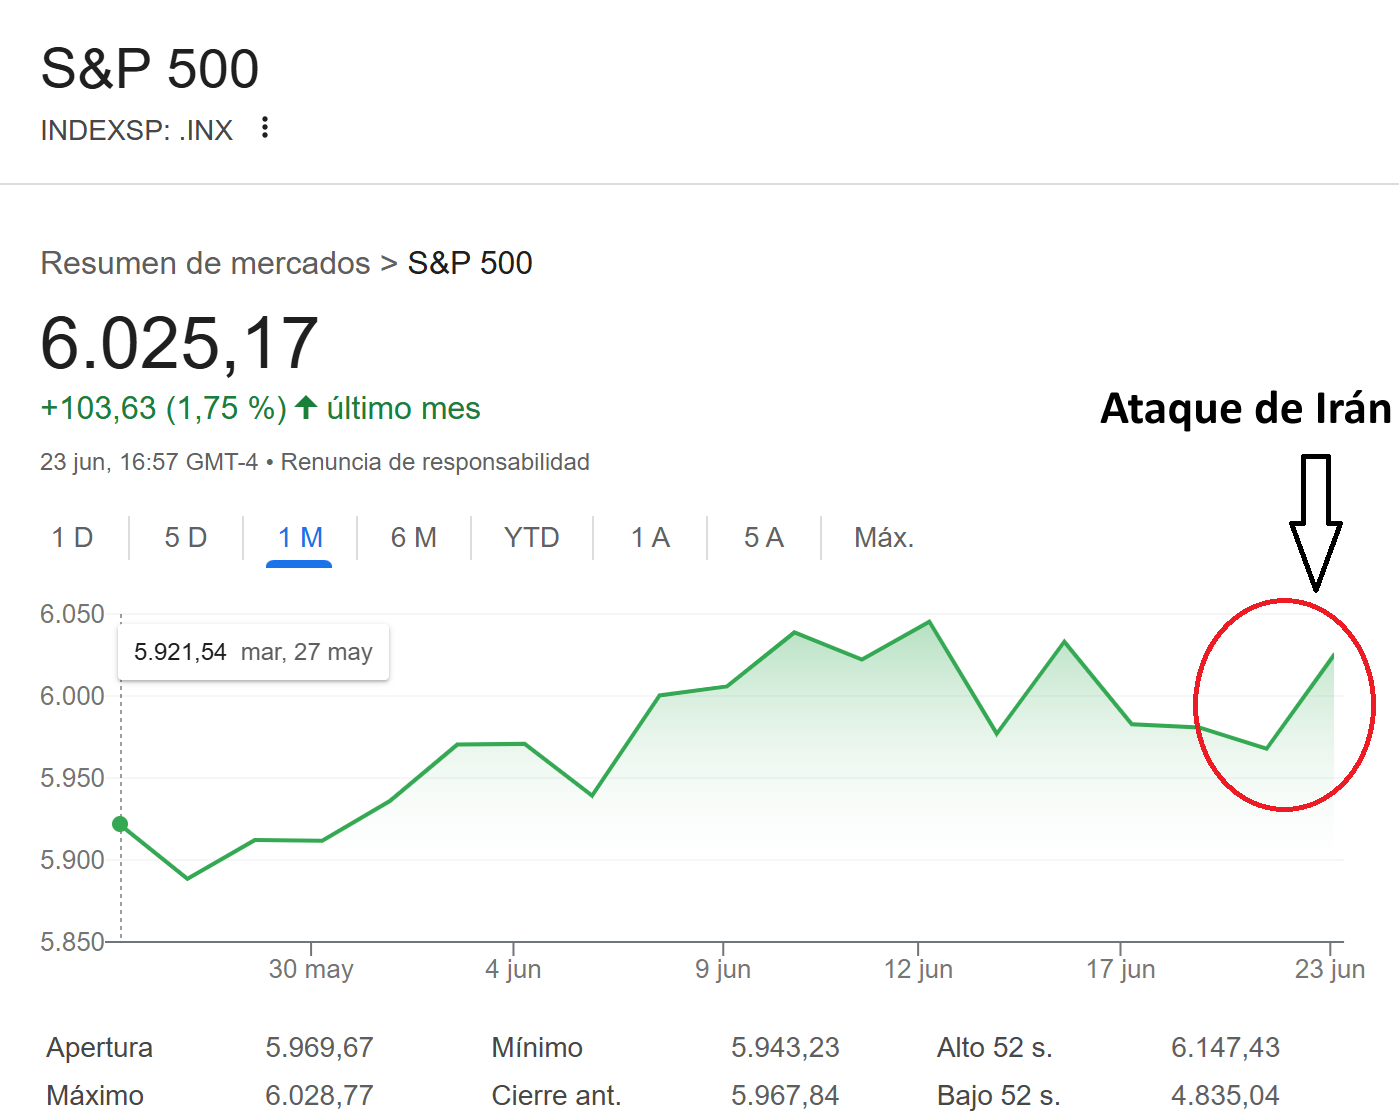Select the 1 A range tab
The image size is (1399, 1119).
coord(650,538)
